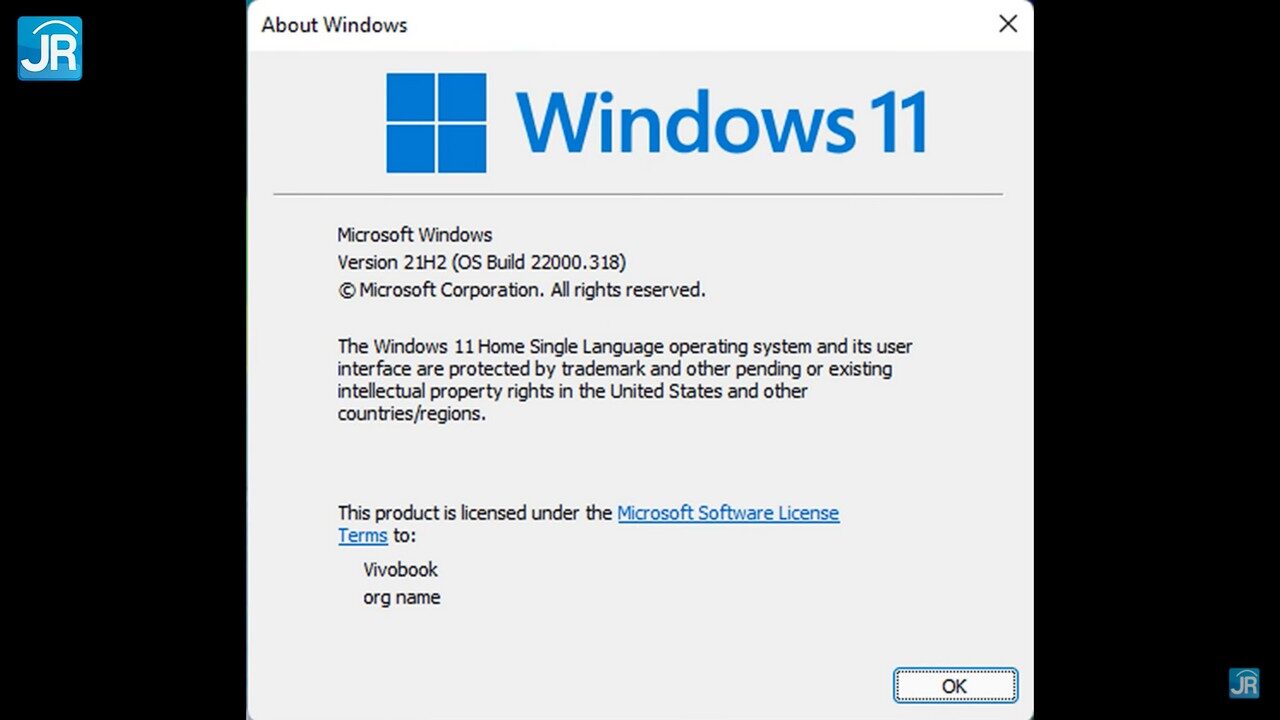Click the underlined Terms link text
The width and height of the screenshot is (1280, 720).
pyautogui.click(x=362, y=535)
